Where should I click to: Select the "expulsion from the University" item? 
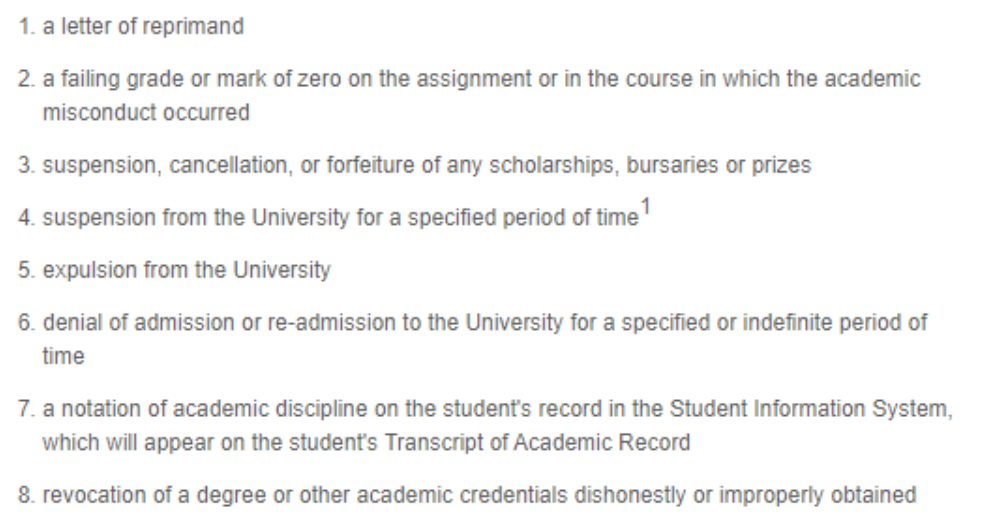click(185, 271)
